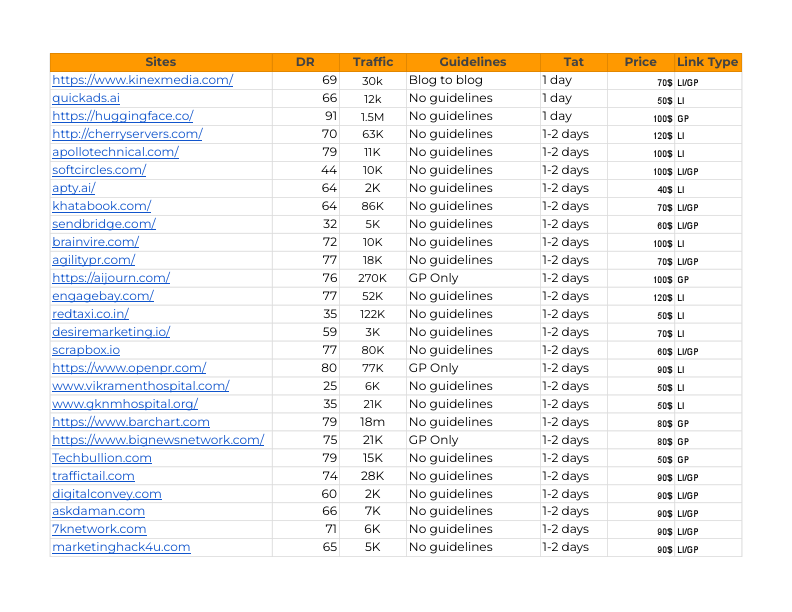This screenshot has height=612, width=792.
Task: Select the Traffic column header
Action: 373,62
